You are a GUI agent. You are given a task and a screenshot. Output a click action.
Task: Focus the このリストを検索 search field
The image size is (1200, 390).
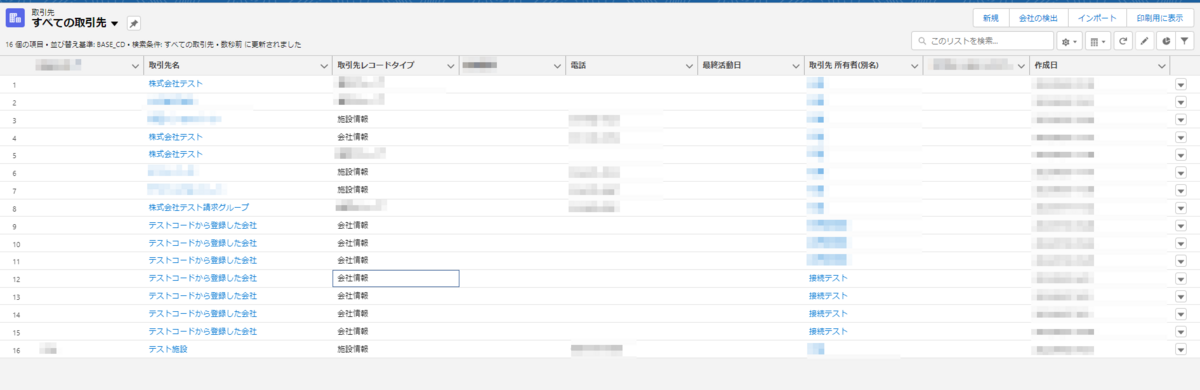[982, 41]
